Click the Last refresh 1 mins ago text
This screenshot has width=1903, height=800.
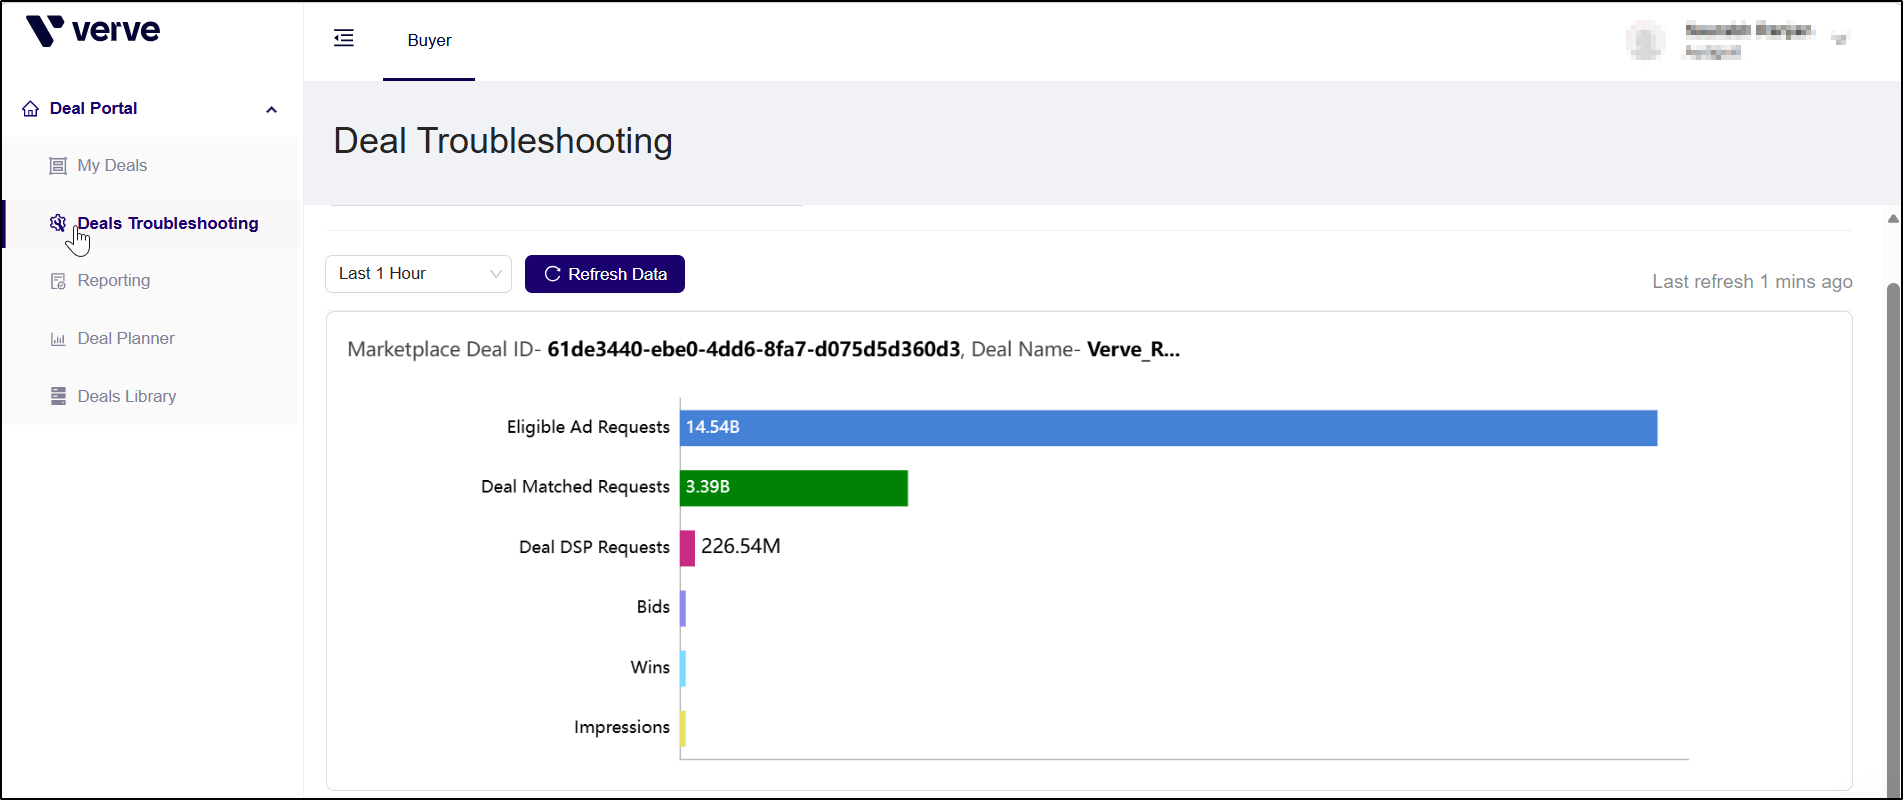(x=1752, y=282)
